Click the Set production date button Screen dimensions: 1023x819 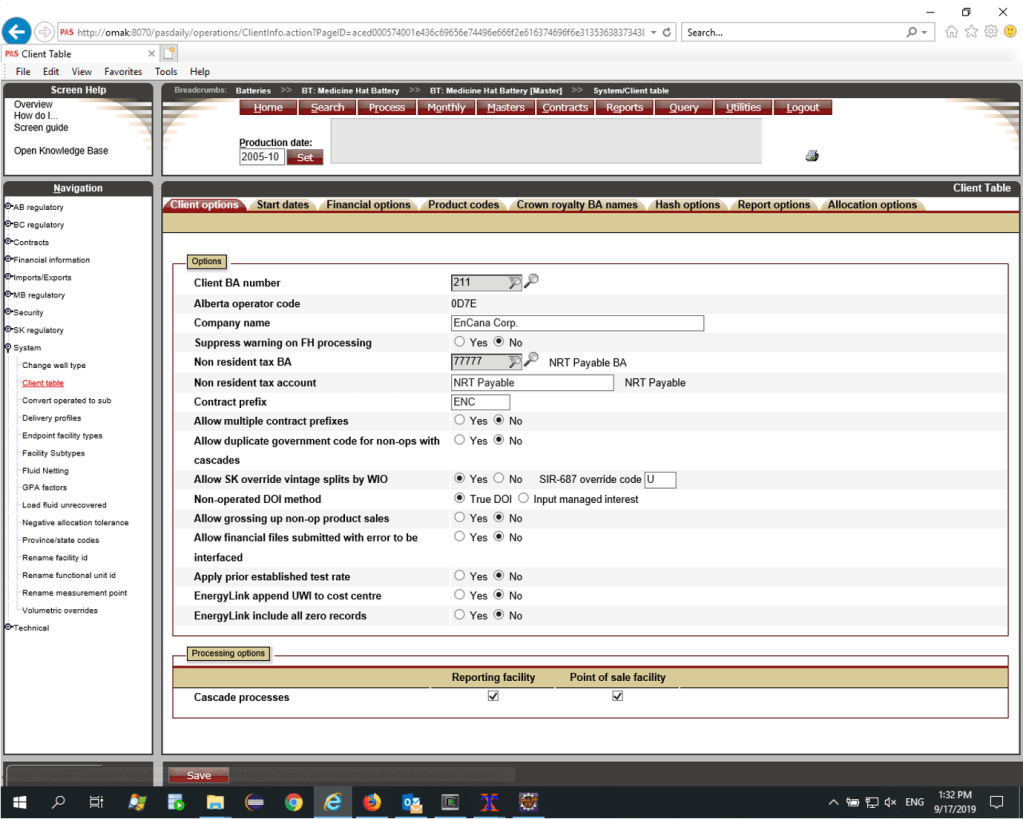[x=304, y=157]
